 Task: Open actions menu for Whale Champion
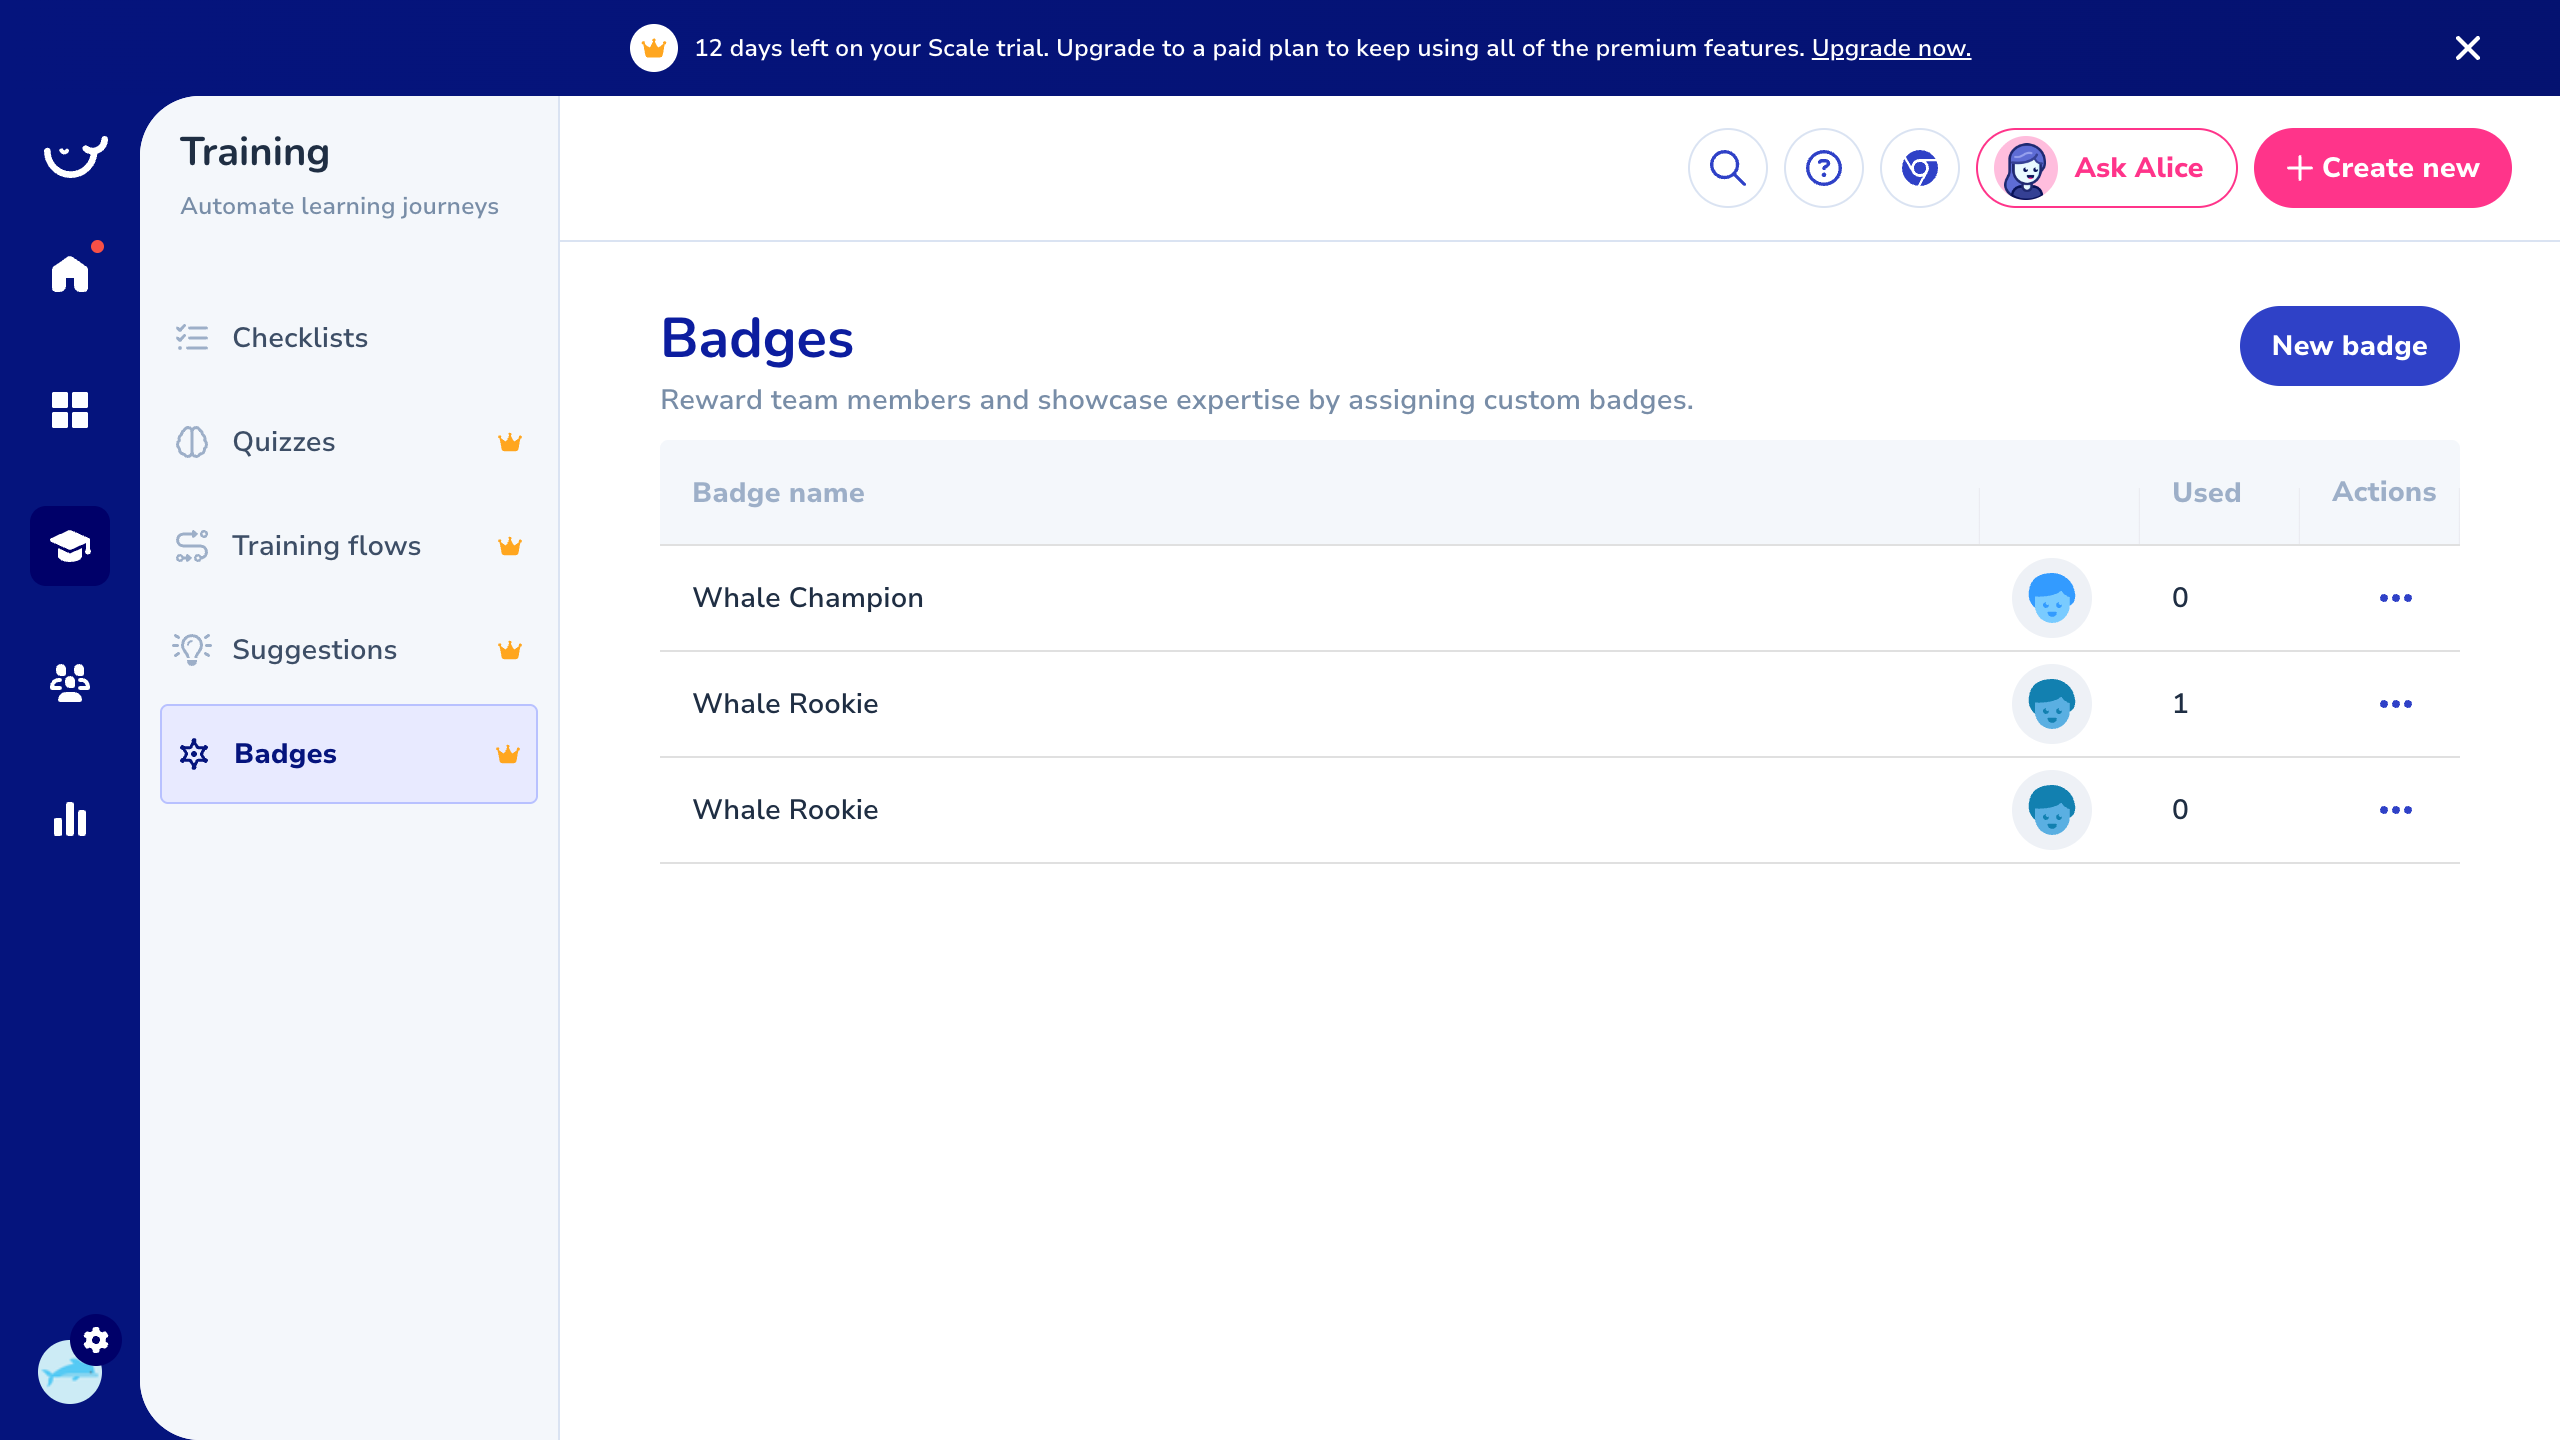click(2396, 597)
